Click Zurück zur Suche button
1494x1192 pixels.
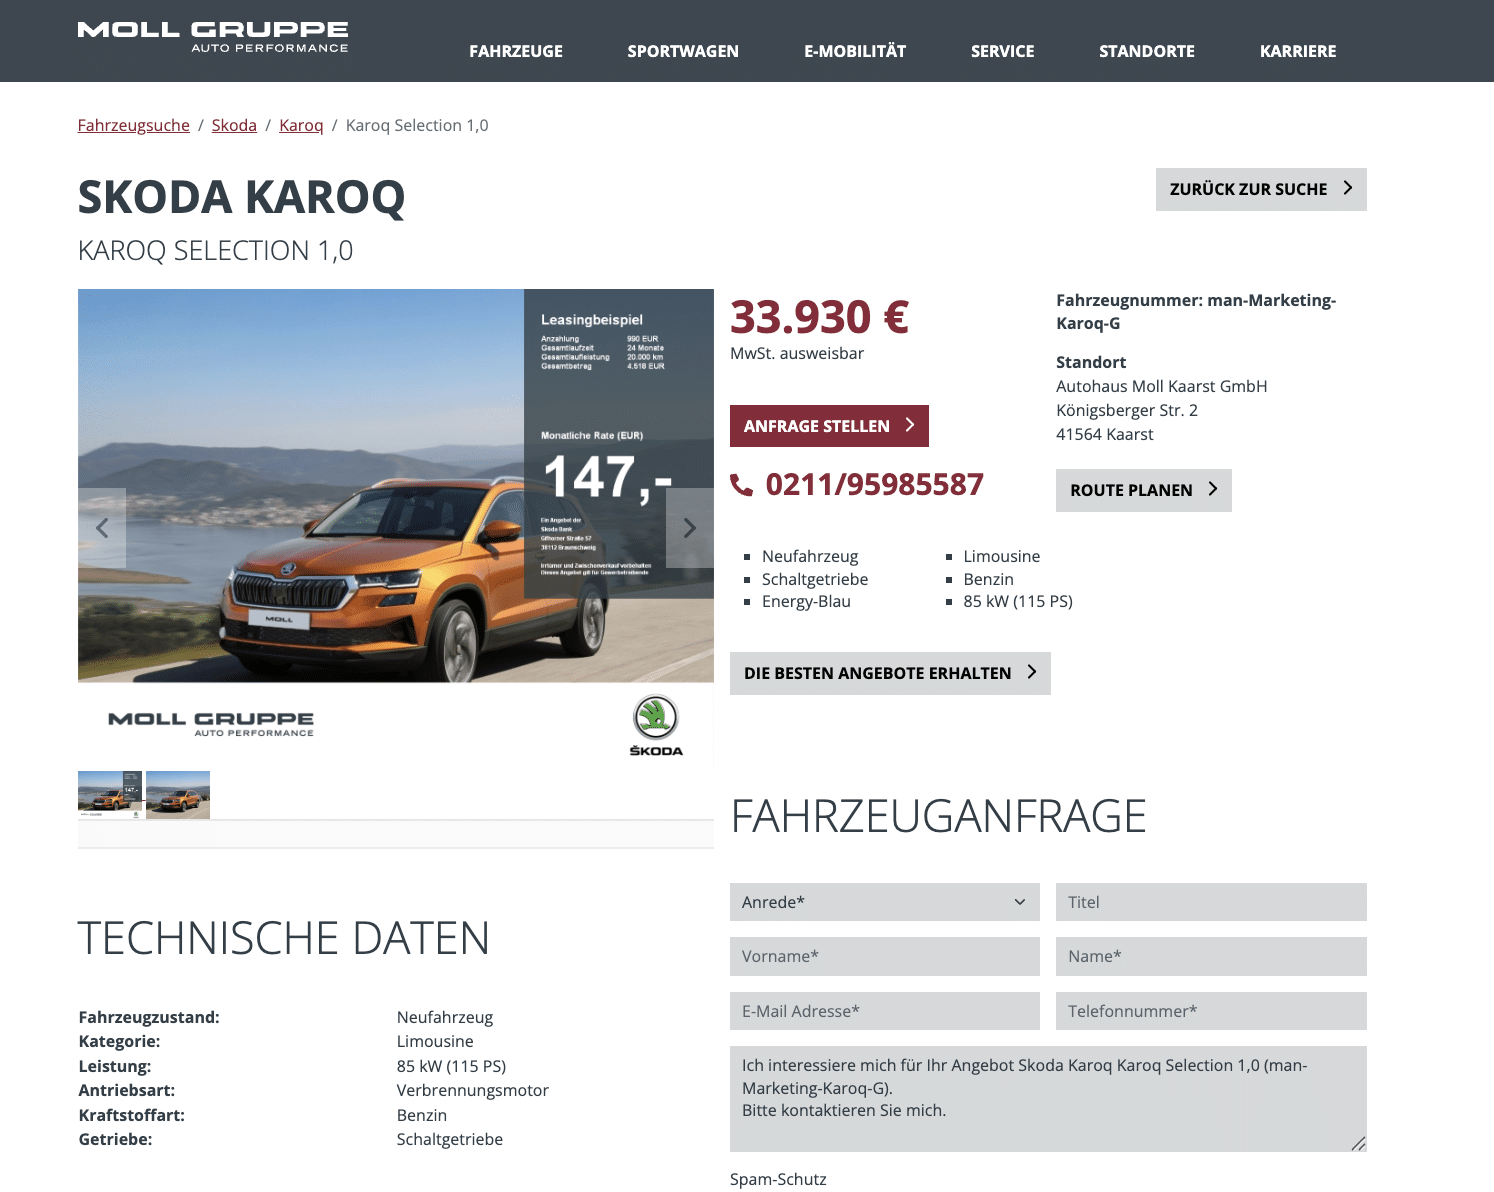point(1261,189)
